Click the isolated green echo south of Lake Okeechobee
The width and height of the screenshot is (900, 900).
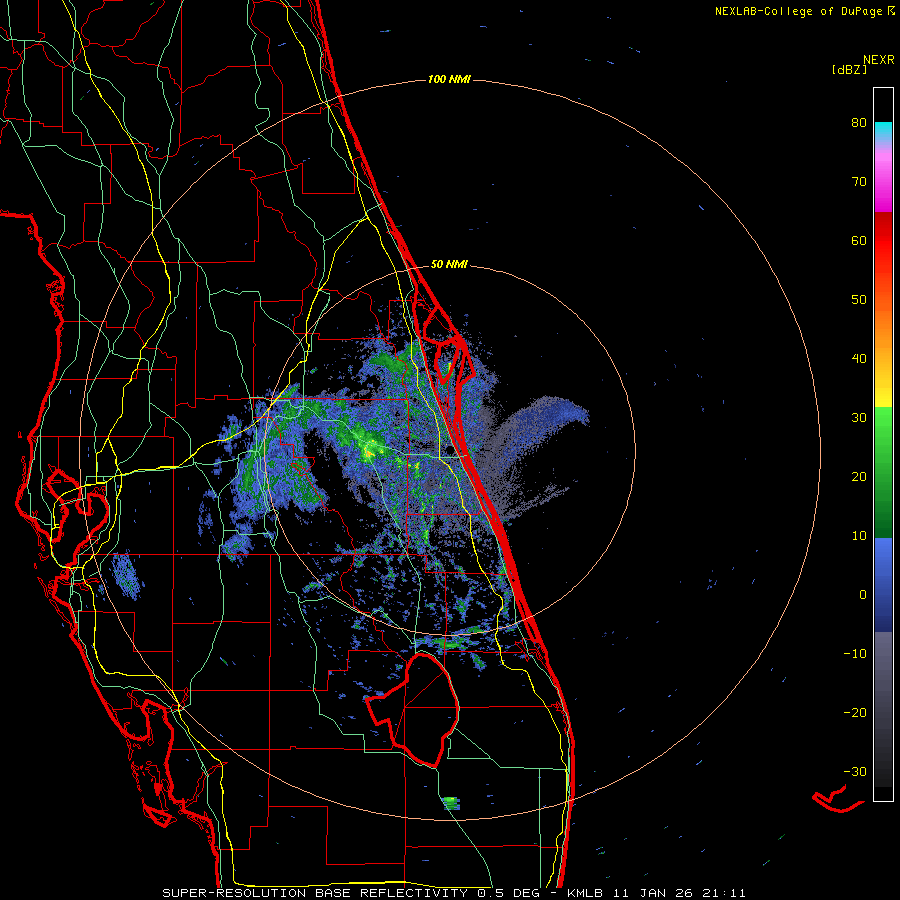[x=451, y=802]
